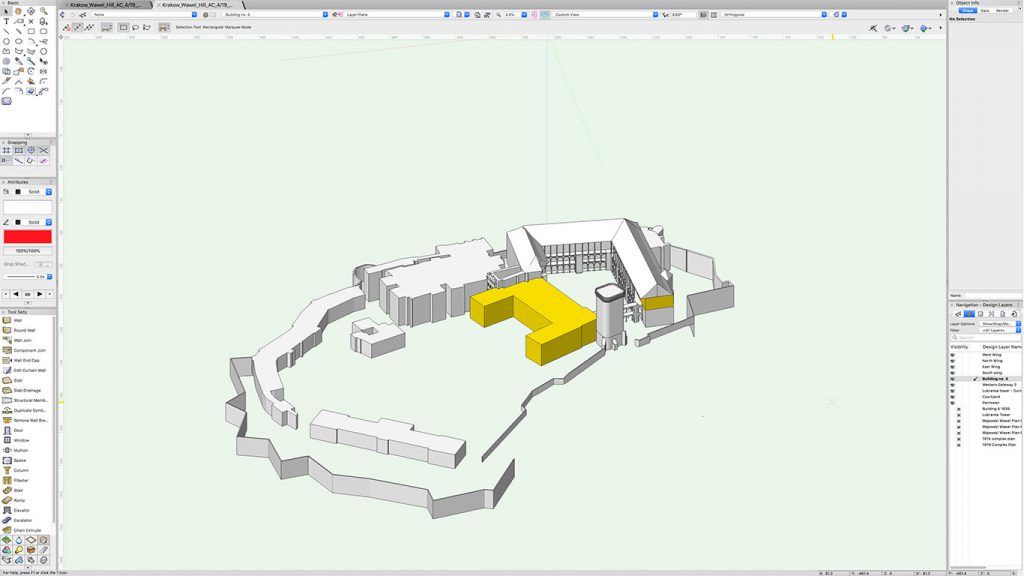Toggle visibility of East Wing layer
1024x576 pixels.
point(952,366)
